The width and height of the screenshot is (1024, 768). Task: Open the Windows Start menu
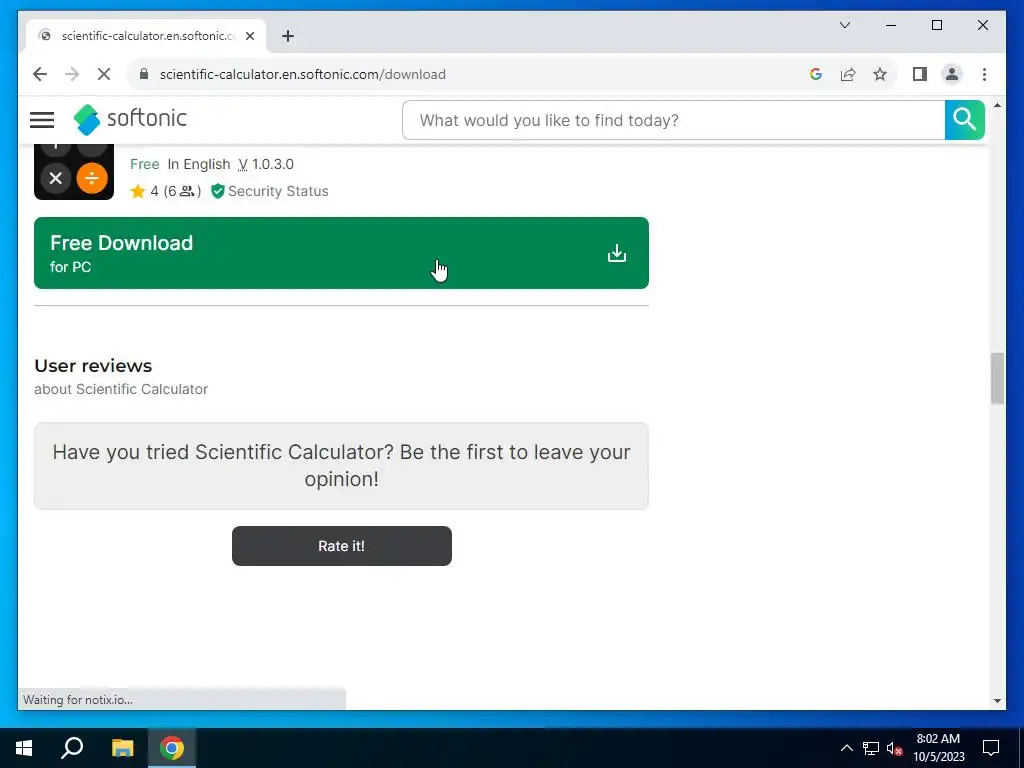24,748
